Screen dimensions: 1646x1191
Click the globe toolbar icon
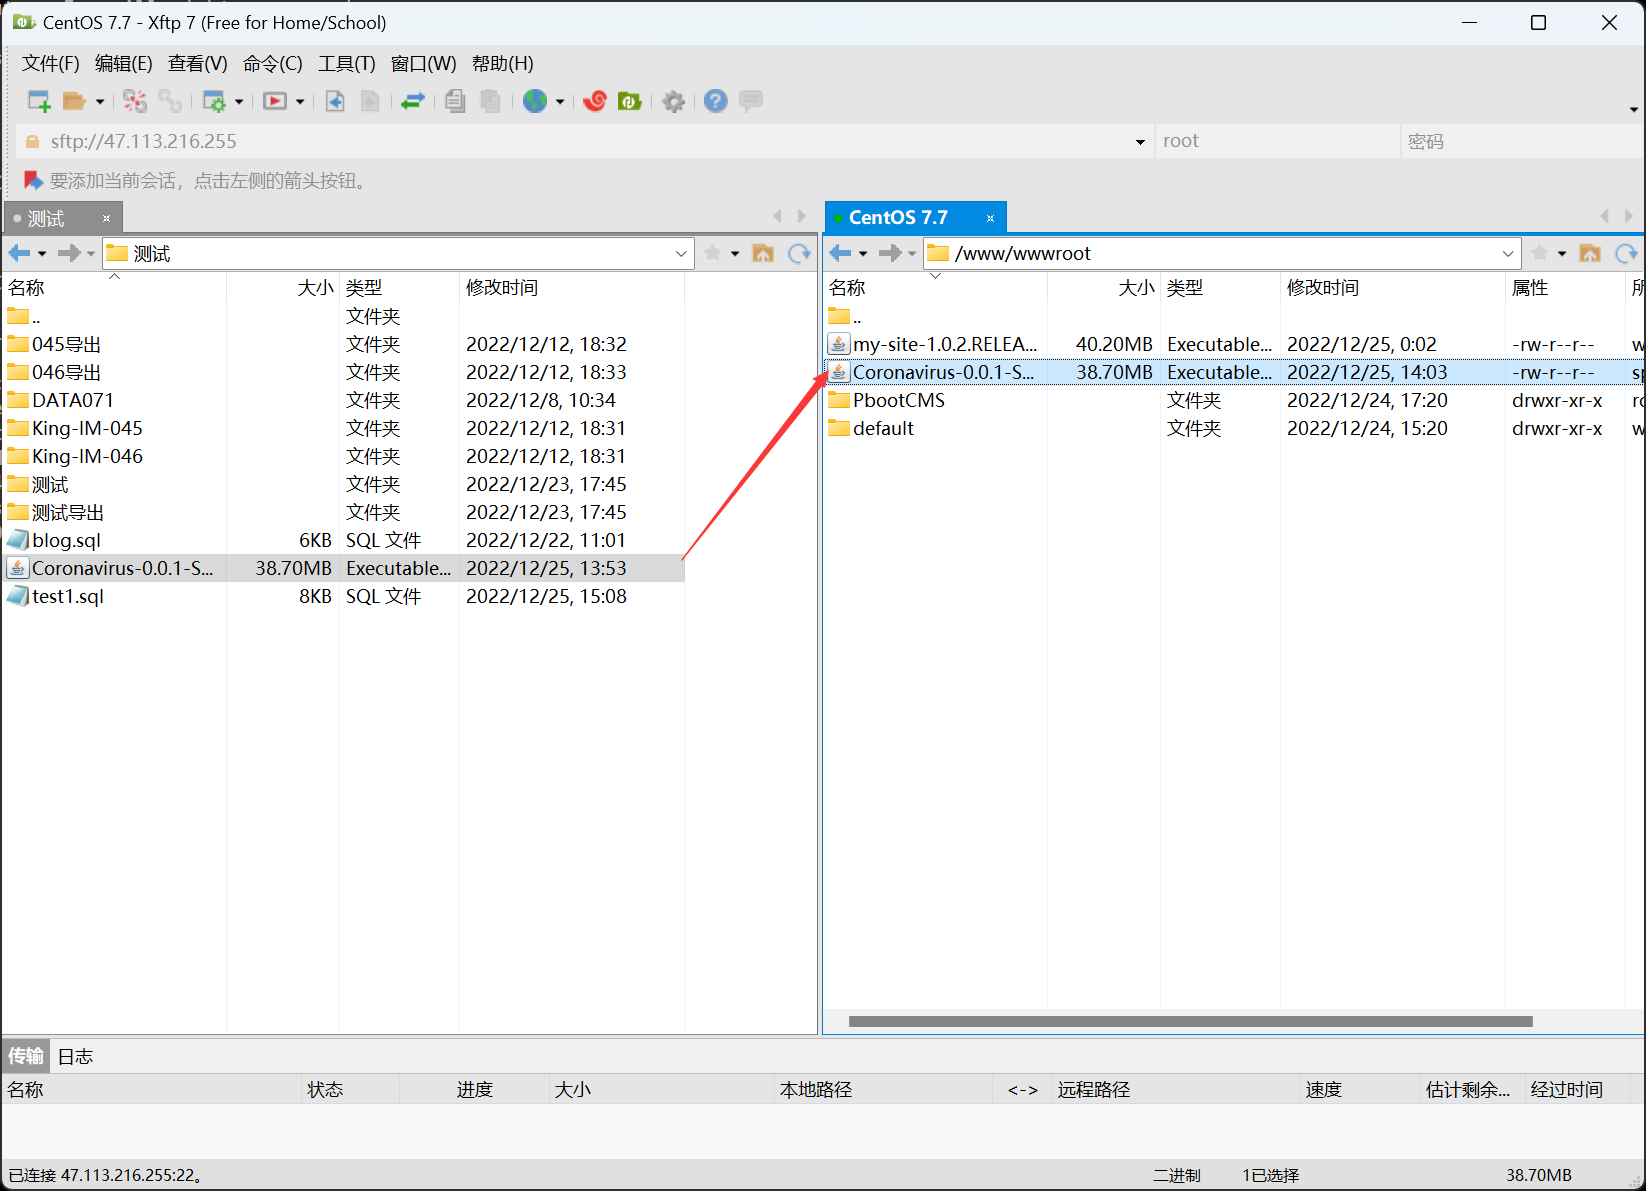535,101
